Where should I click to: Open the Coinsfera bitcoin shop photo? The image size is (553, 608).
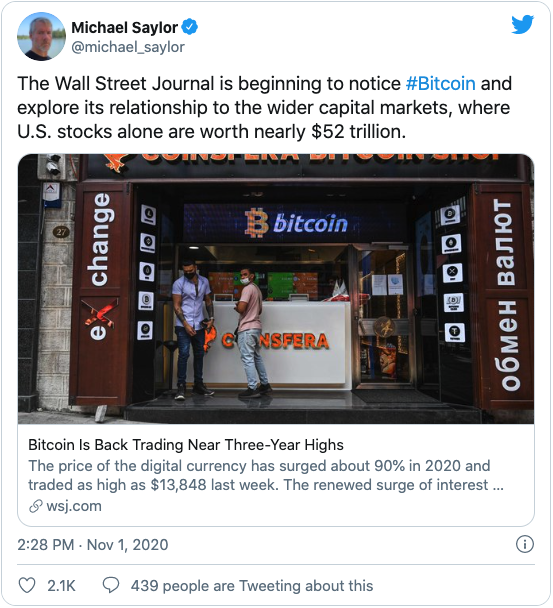tap(276, 289)
